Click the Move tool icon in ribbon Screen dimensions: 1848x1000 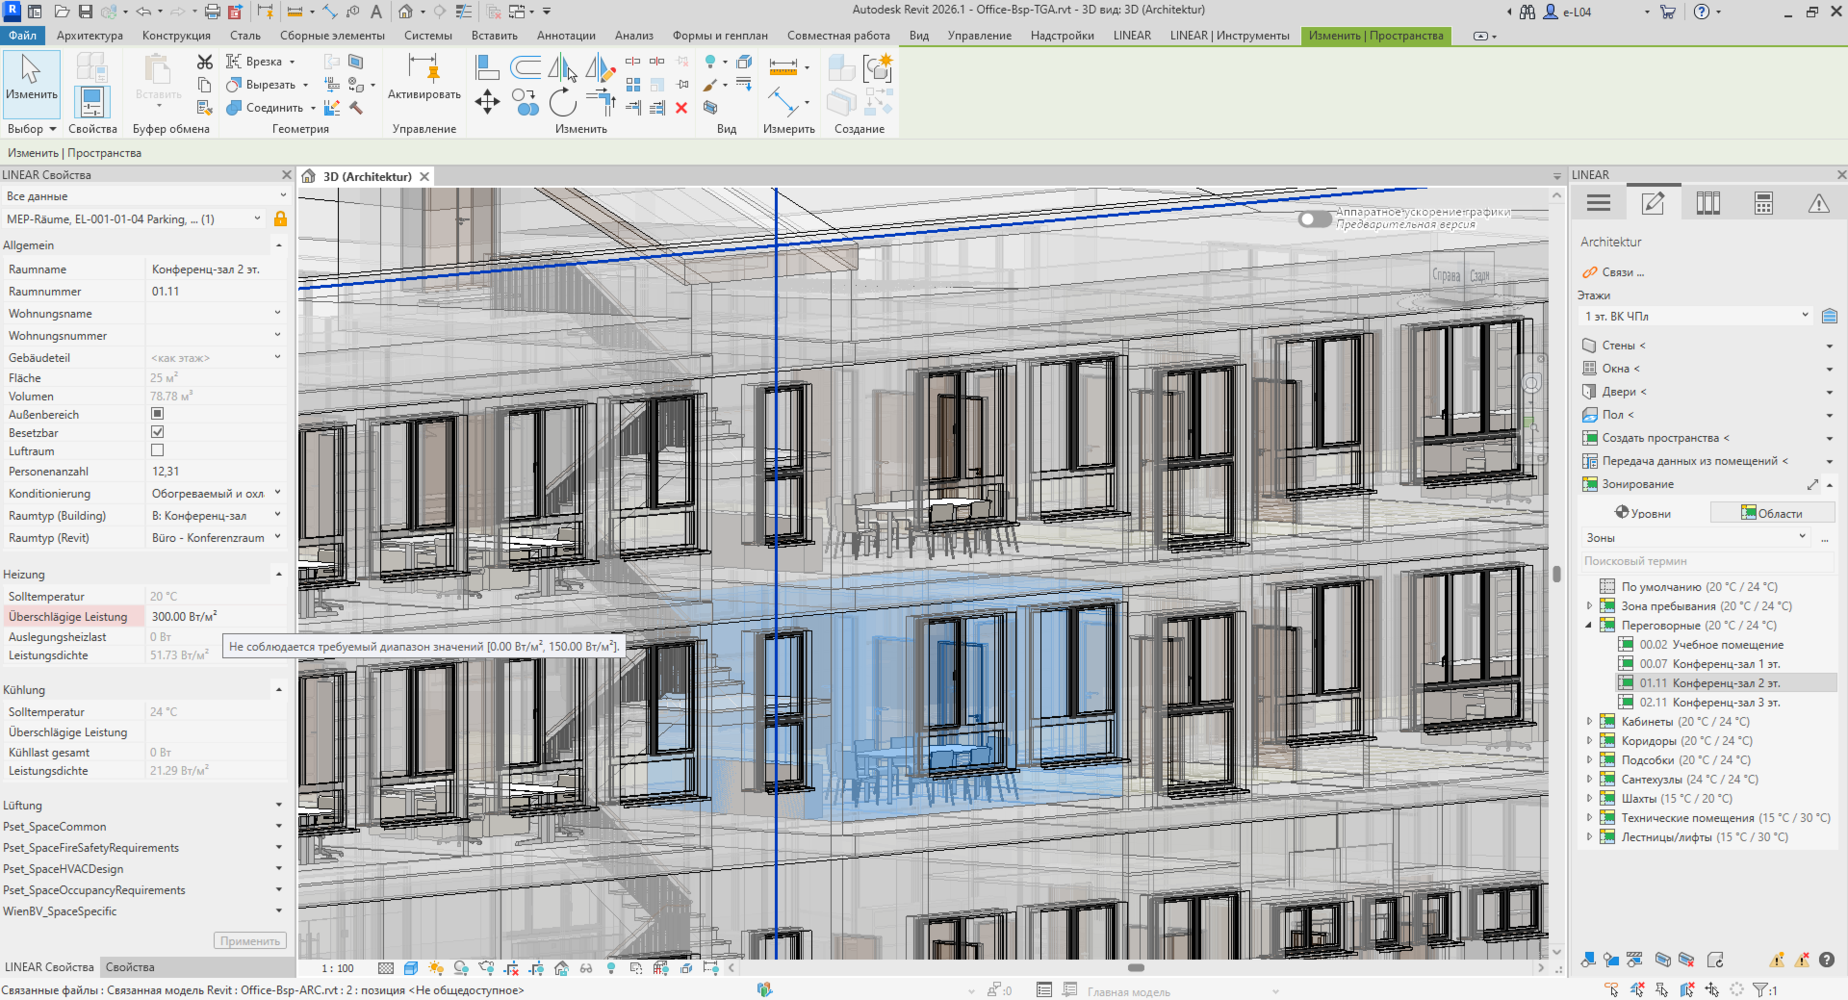coord(487,102)
